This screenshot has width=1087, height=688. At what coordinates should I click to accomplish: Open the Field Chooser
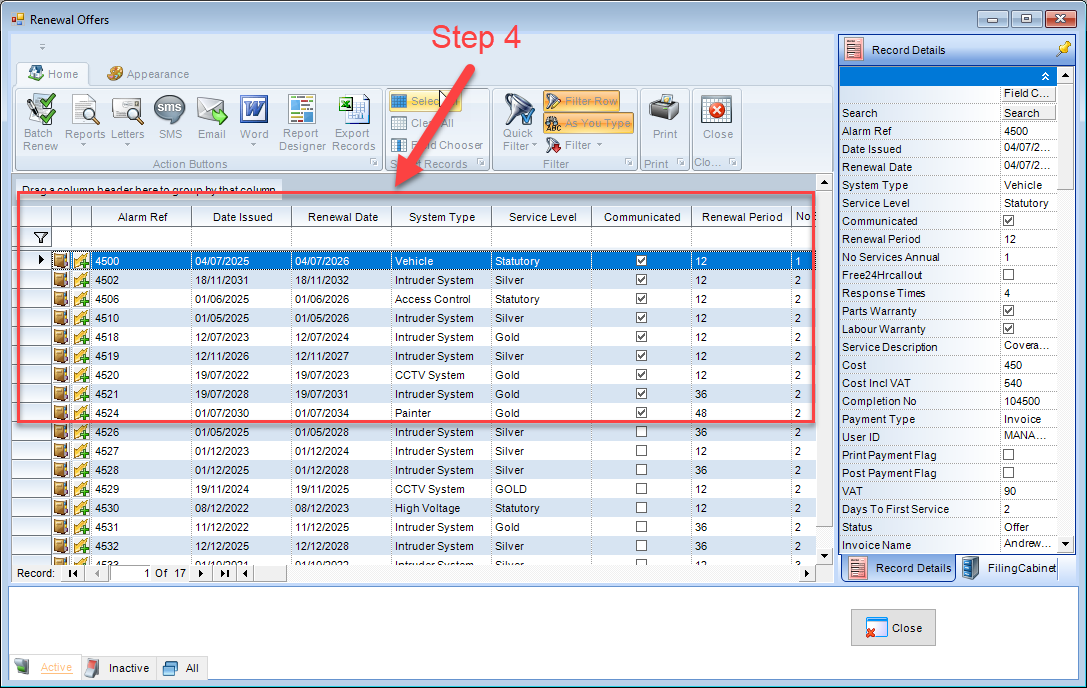click(x=437, y=145)
